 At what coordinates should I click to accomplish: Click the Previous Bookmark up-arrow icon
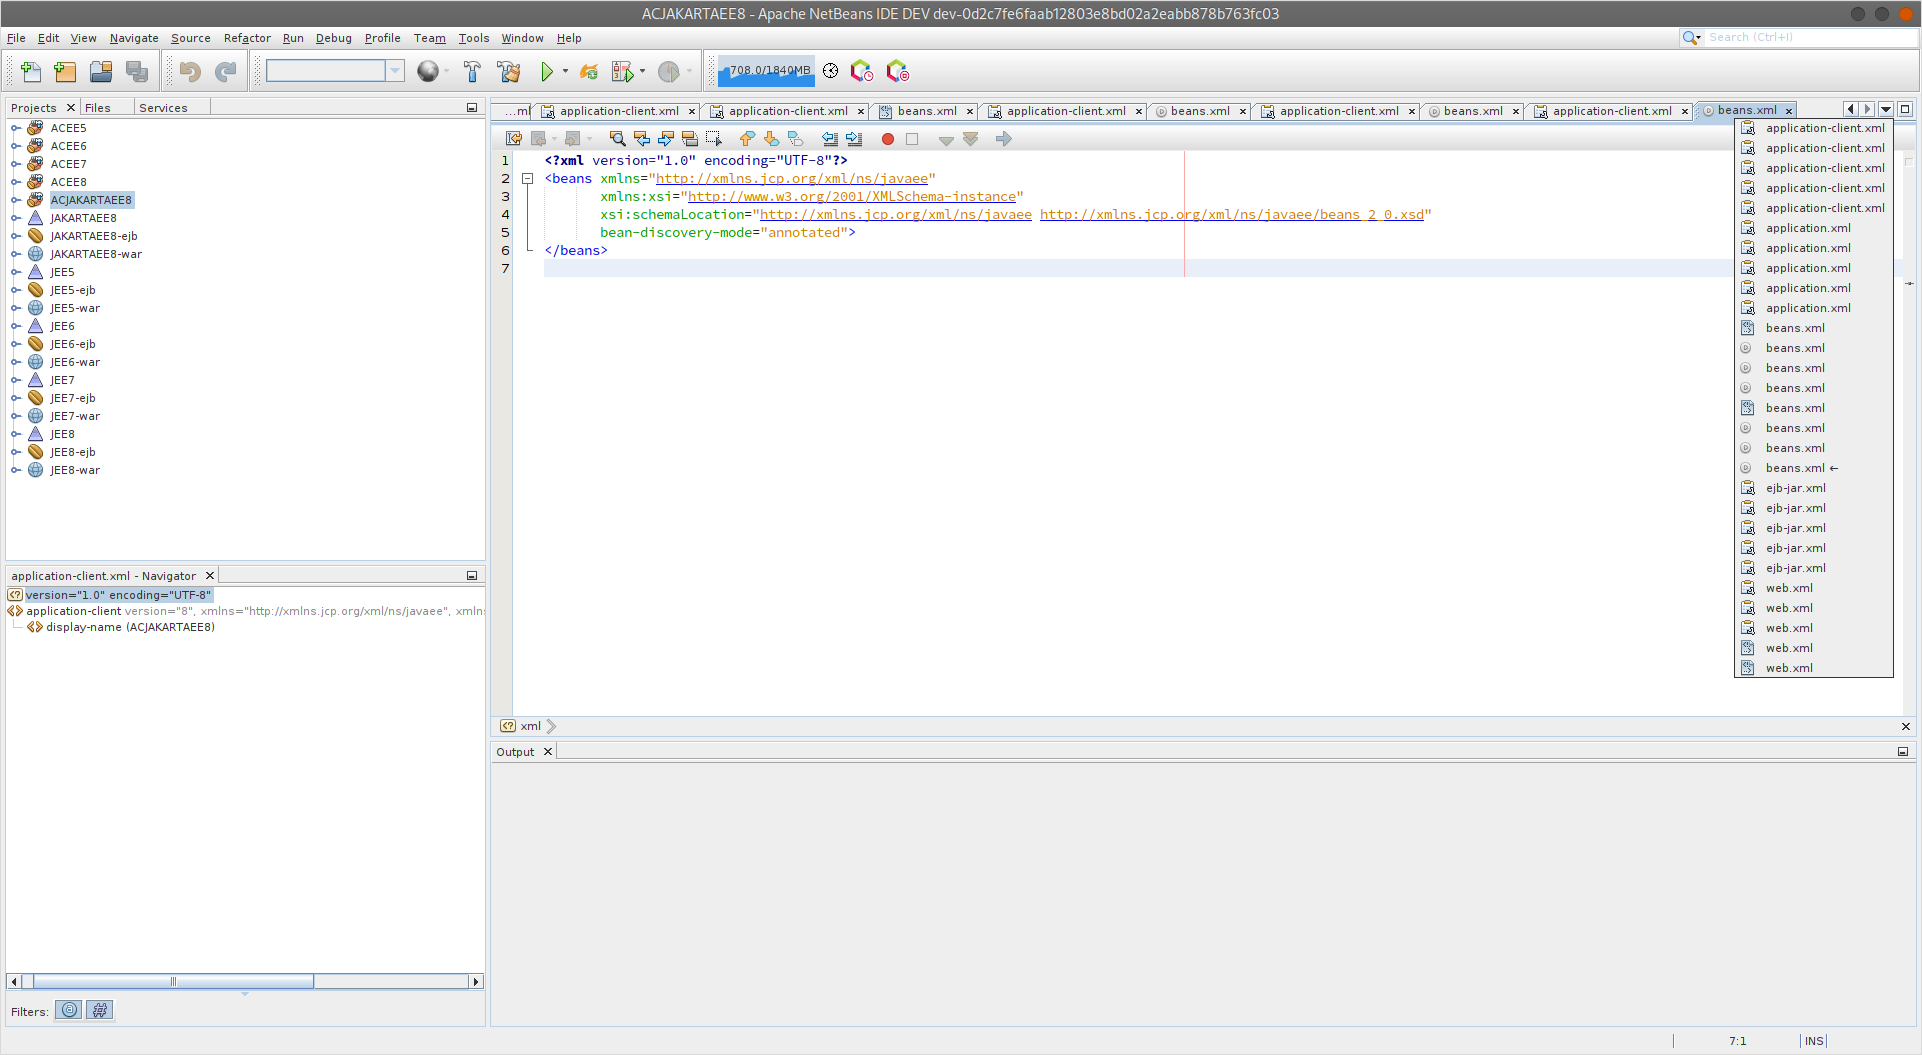tap(747, 139)
